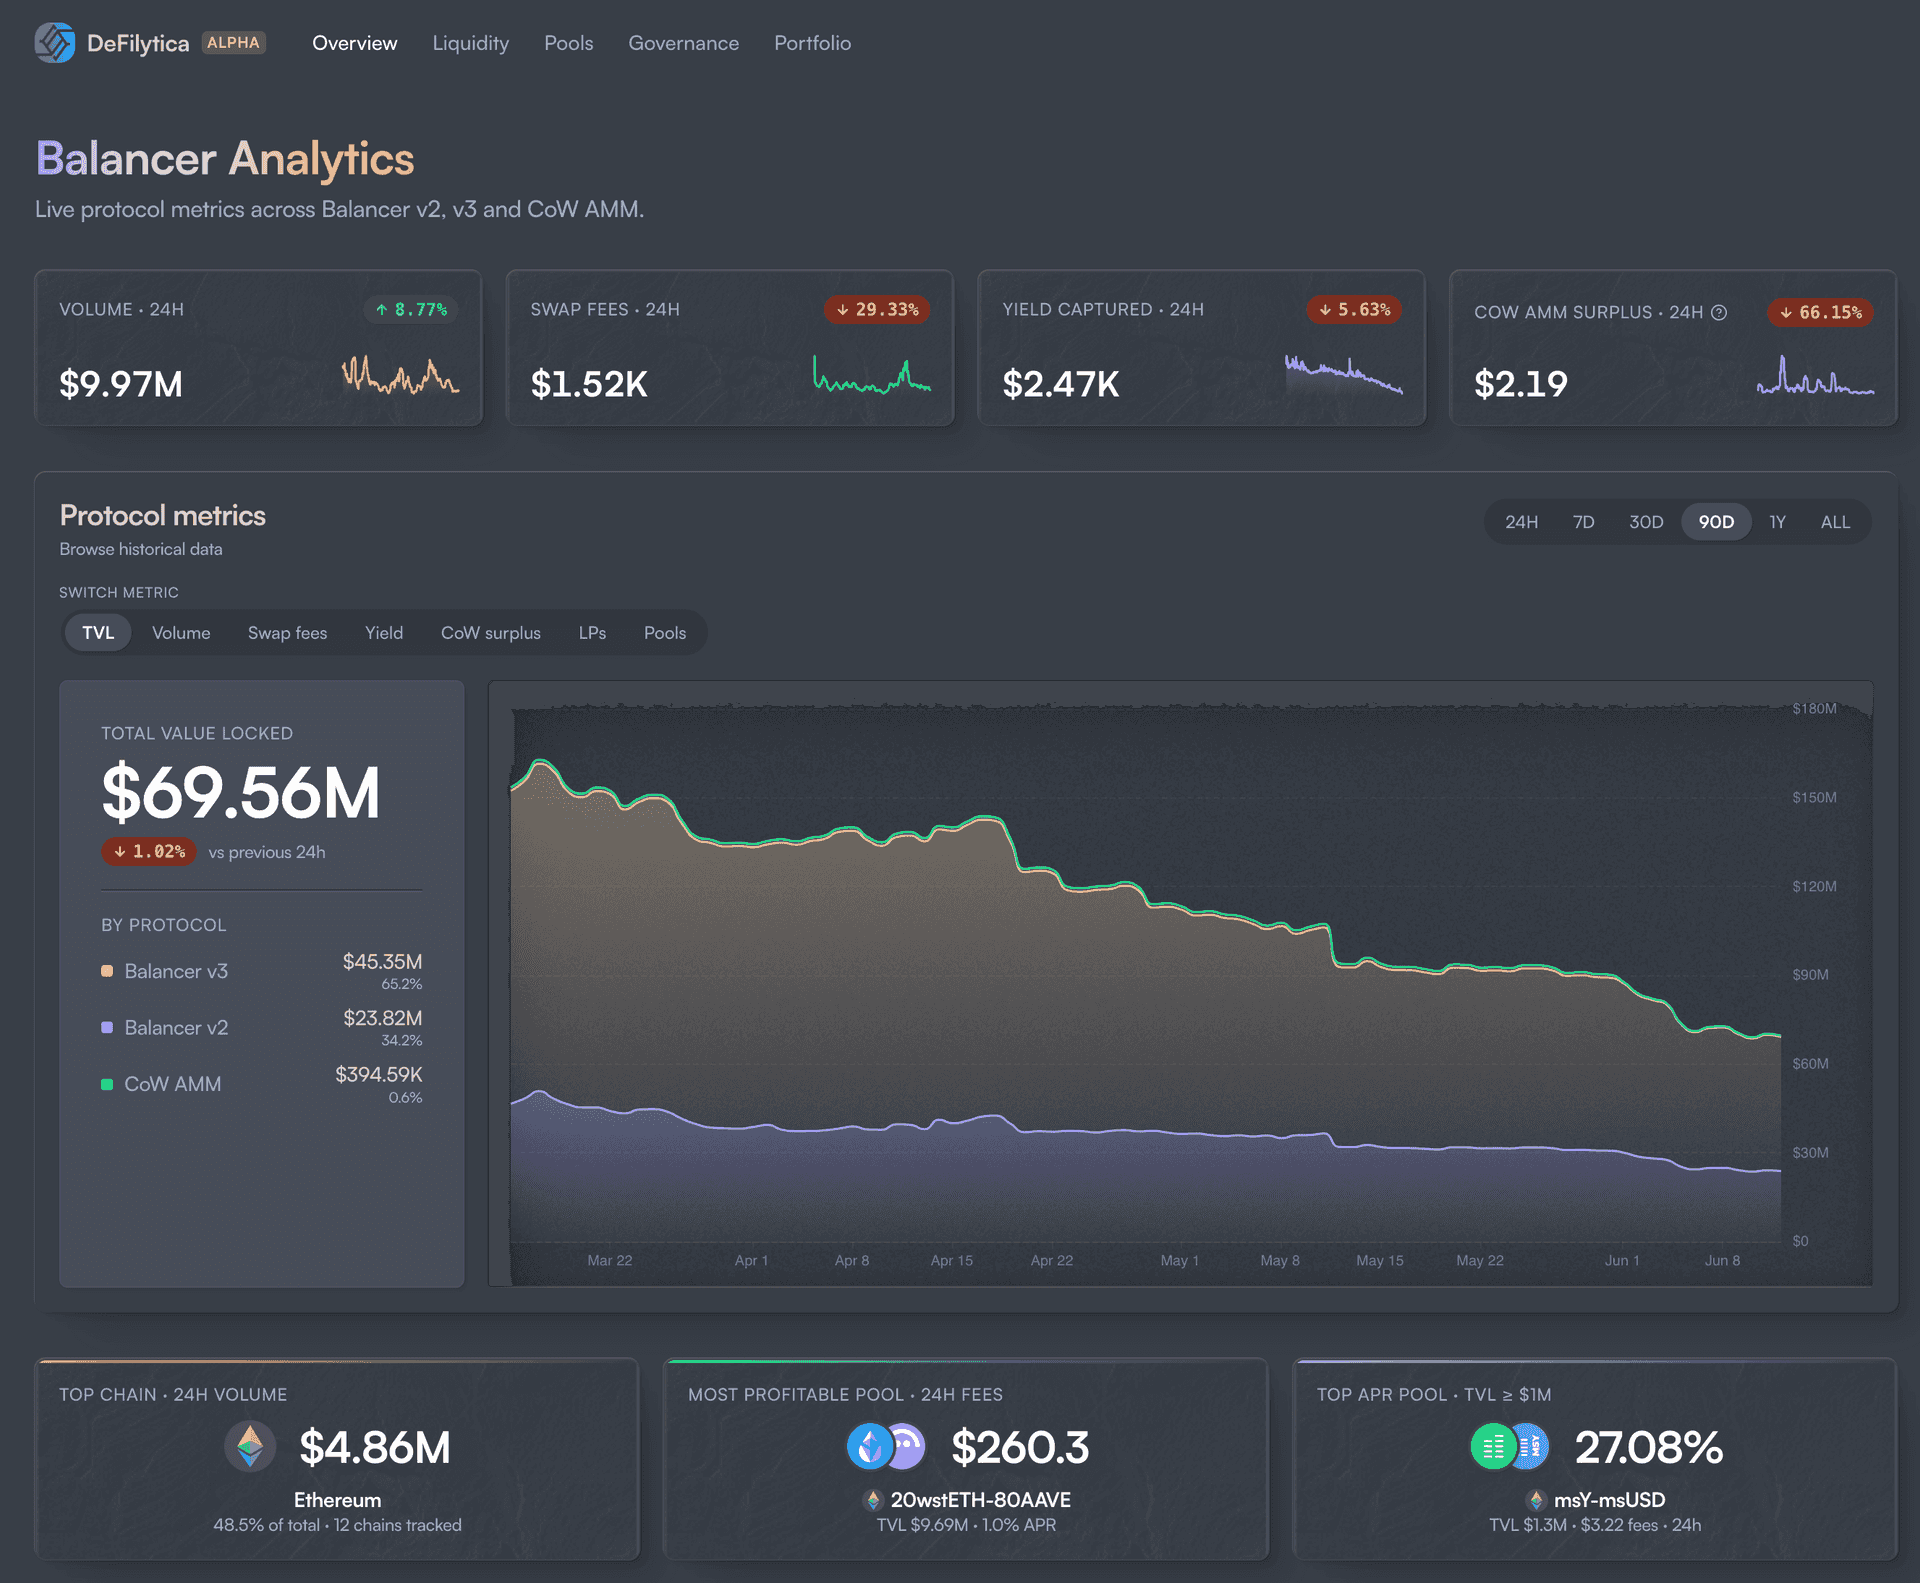The width and height of the screenshot is (1920, 1583).
Task: Click the Yield Captured sparkline
Action: click(1344, 375)
